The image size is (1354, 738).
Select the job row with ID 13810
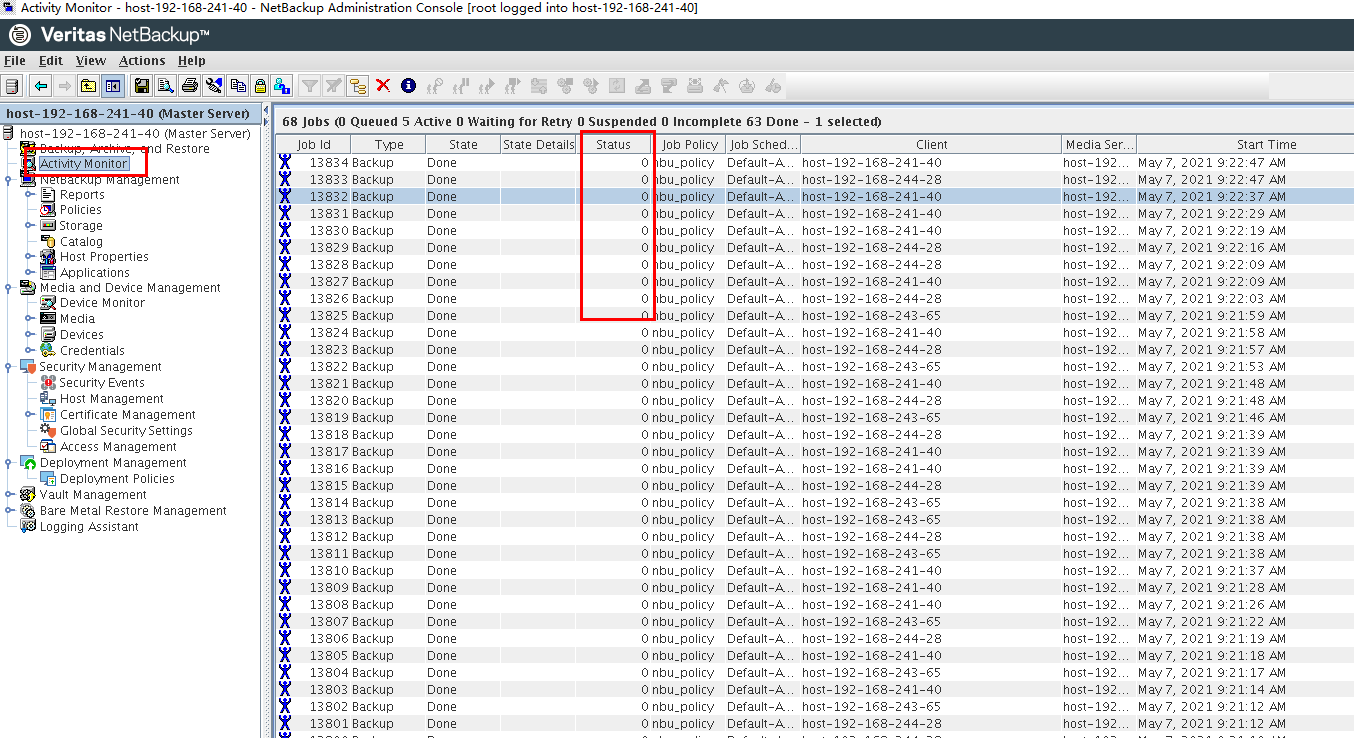pos(815,571)
